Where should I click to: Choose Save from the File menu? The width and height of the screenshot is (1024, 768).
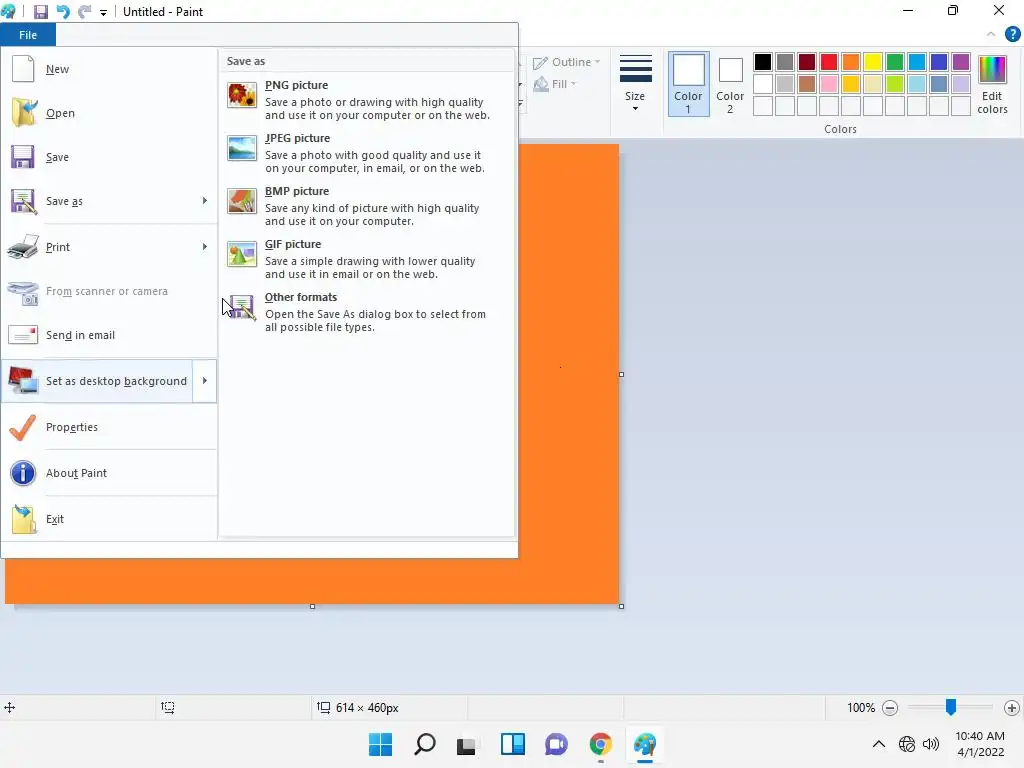click(x=109, y=157)
